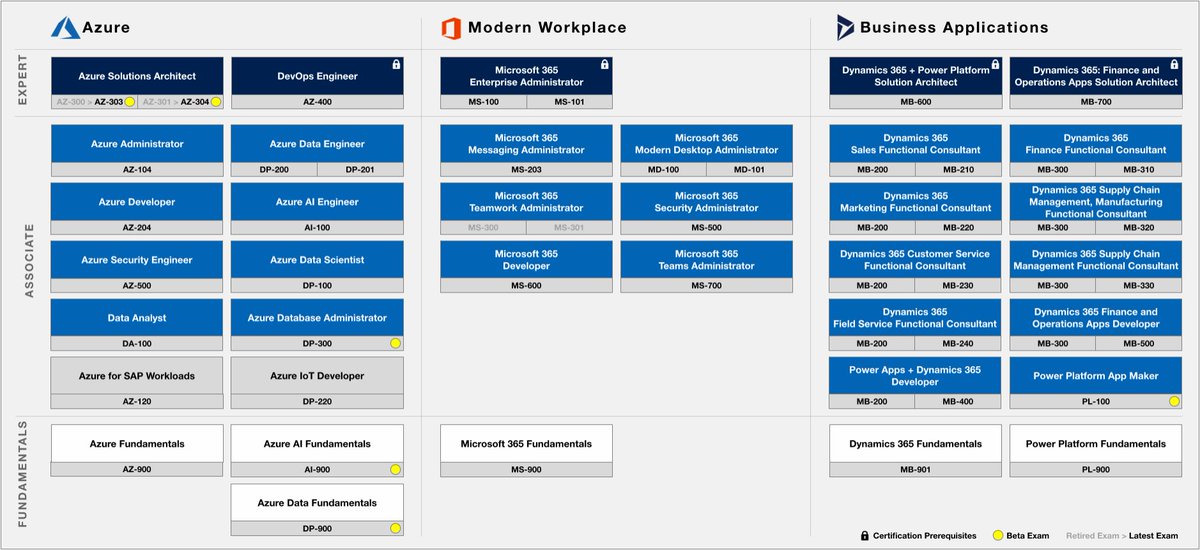Image resolution: width=1200 pixels, height=550 pixels.
Task: Click the beta dot on AI-900 row
Action: point(395,469)
